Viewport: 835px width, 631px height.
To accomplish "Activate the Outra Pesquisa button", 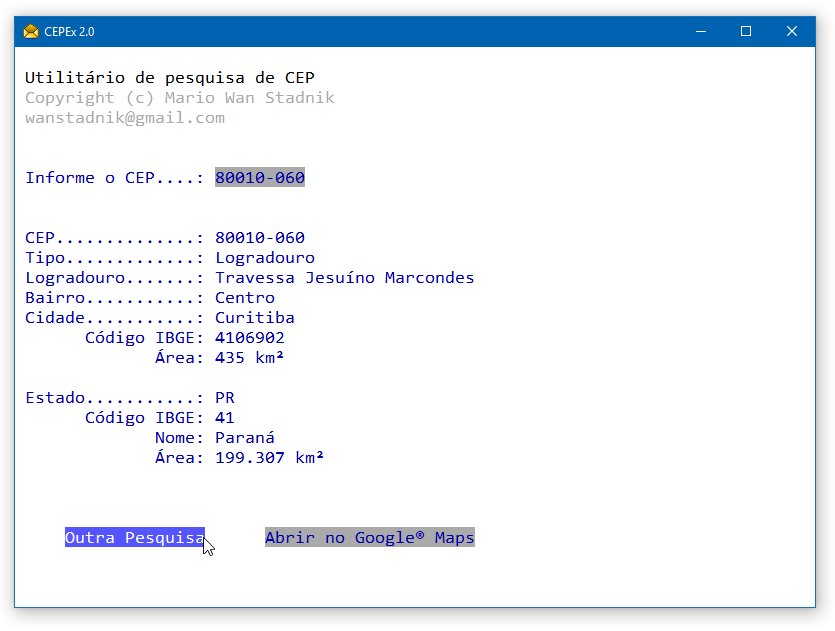I will pyautogui.click(x=132, y=537).
